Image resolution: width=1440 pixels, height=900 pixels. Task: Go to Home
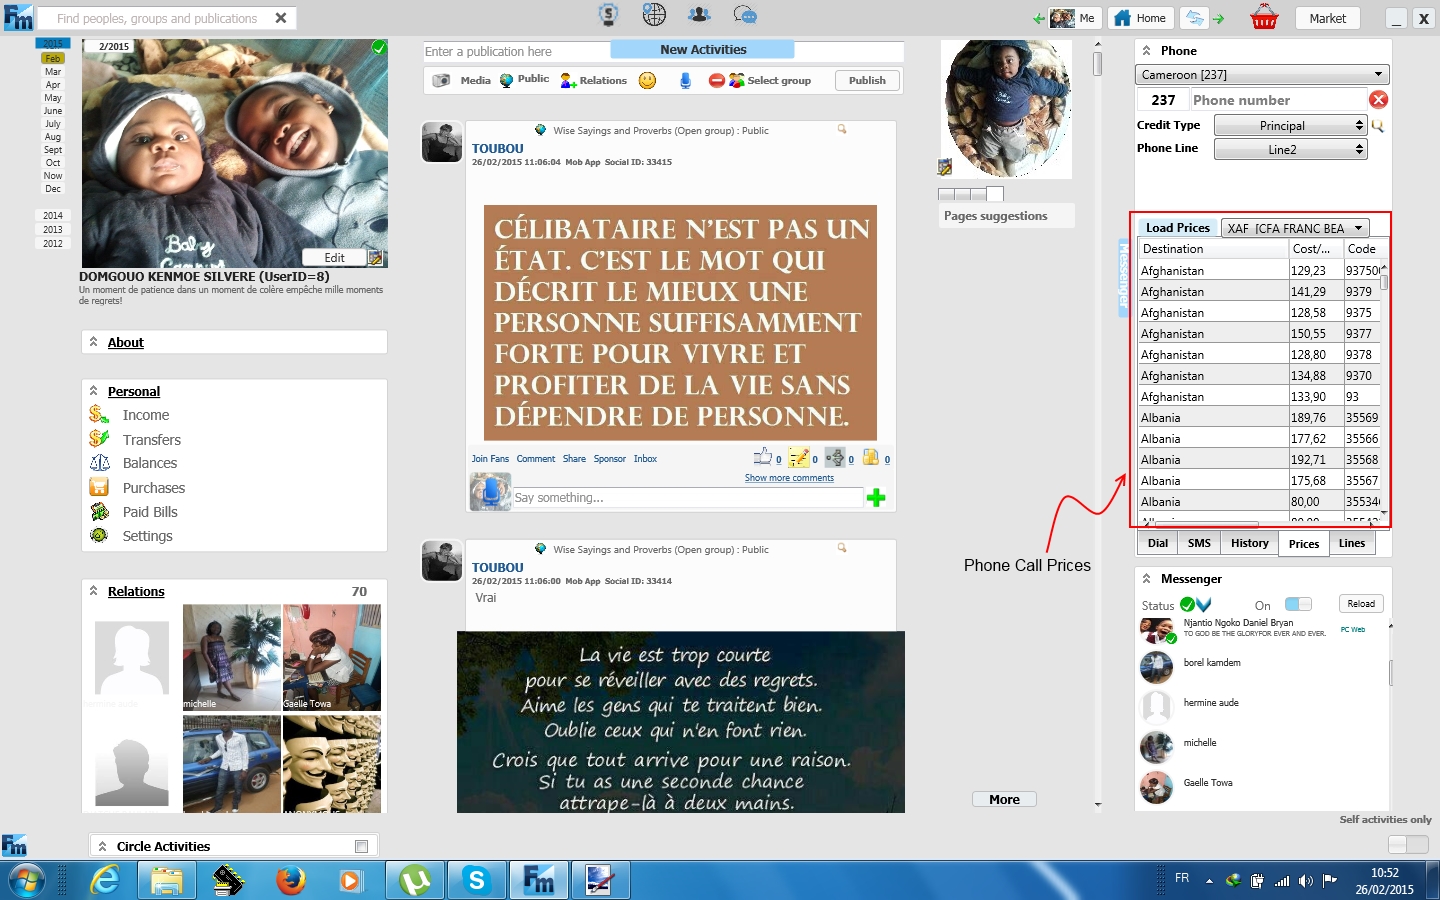pyautogui.click(x=1141, y=18)
